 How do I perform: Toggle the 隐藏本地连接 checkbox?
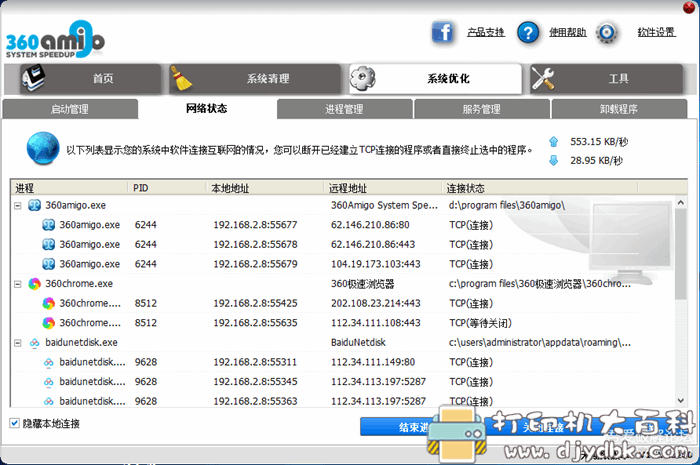(14, 423)
